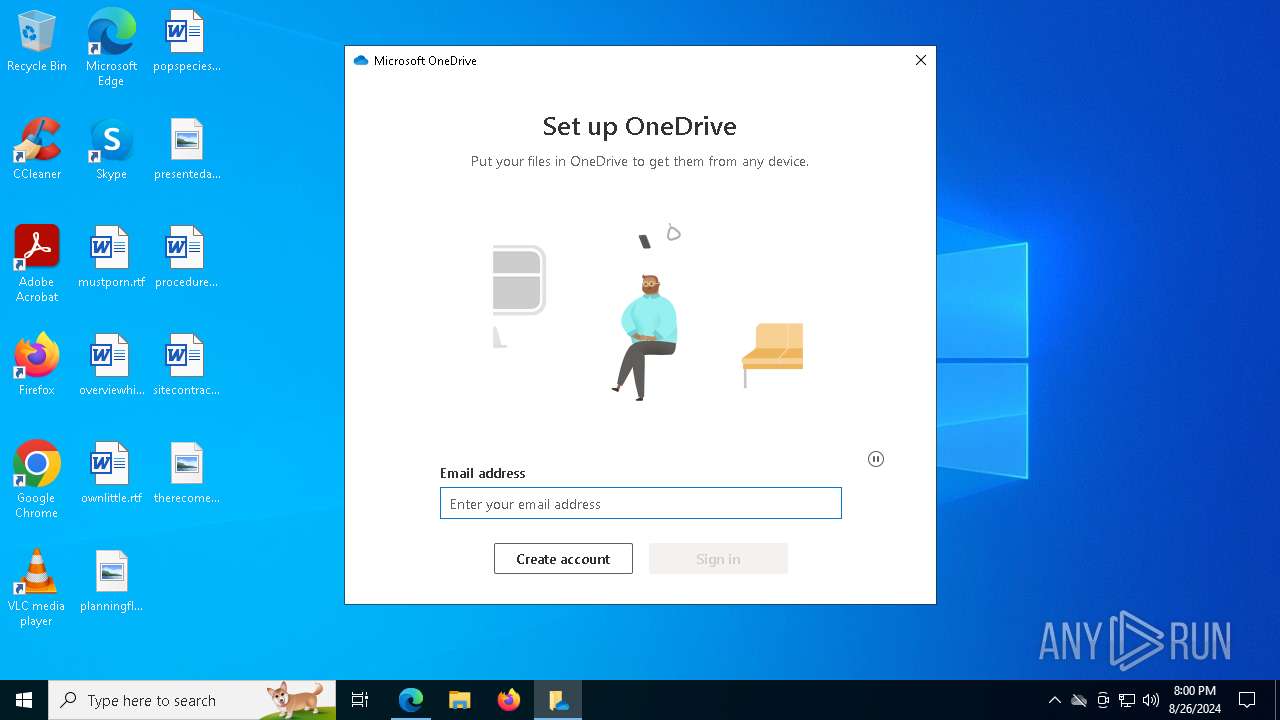Select the Skype desktop shortcut
Viewport: 1280px width, 720px height.
111,150
